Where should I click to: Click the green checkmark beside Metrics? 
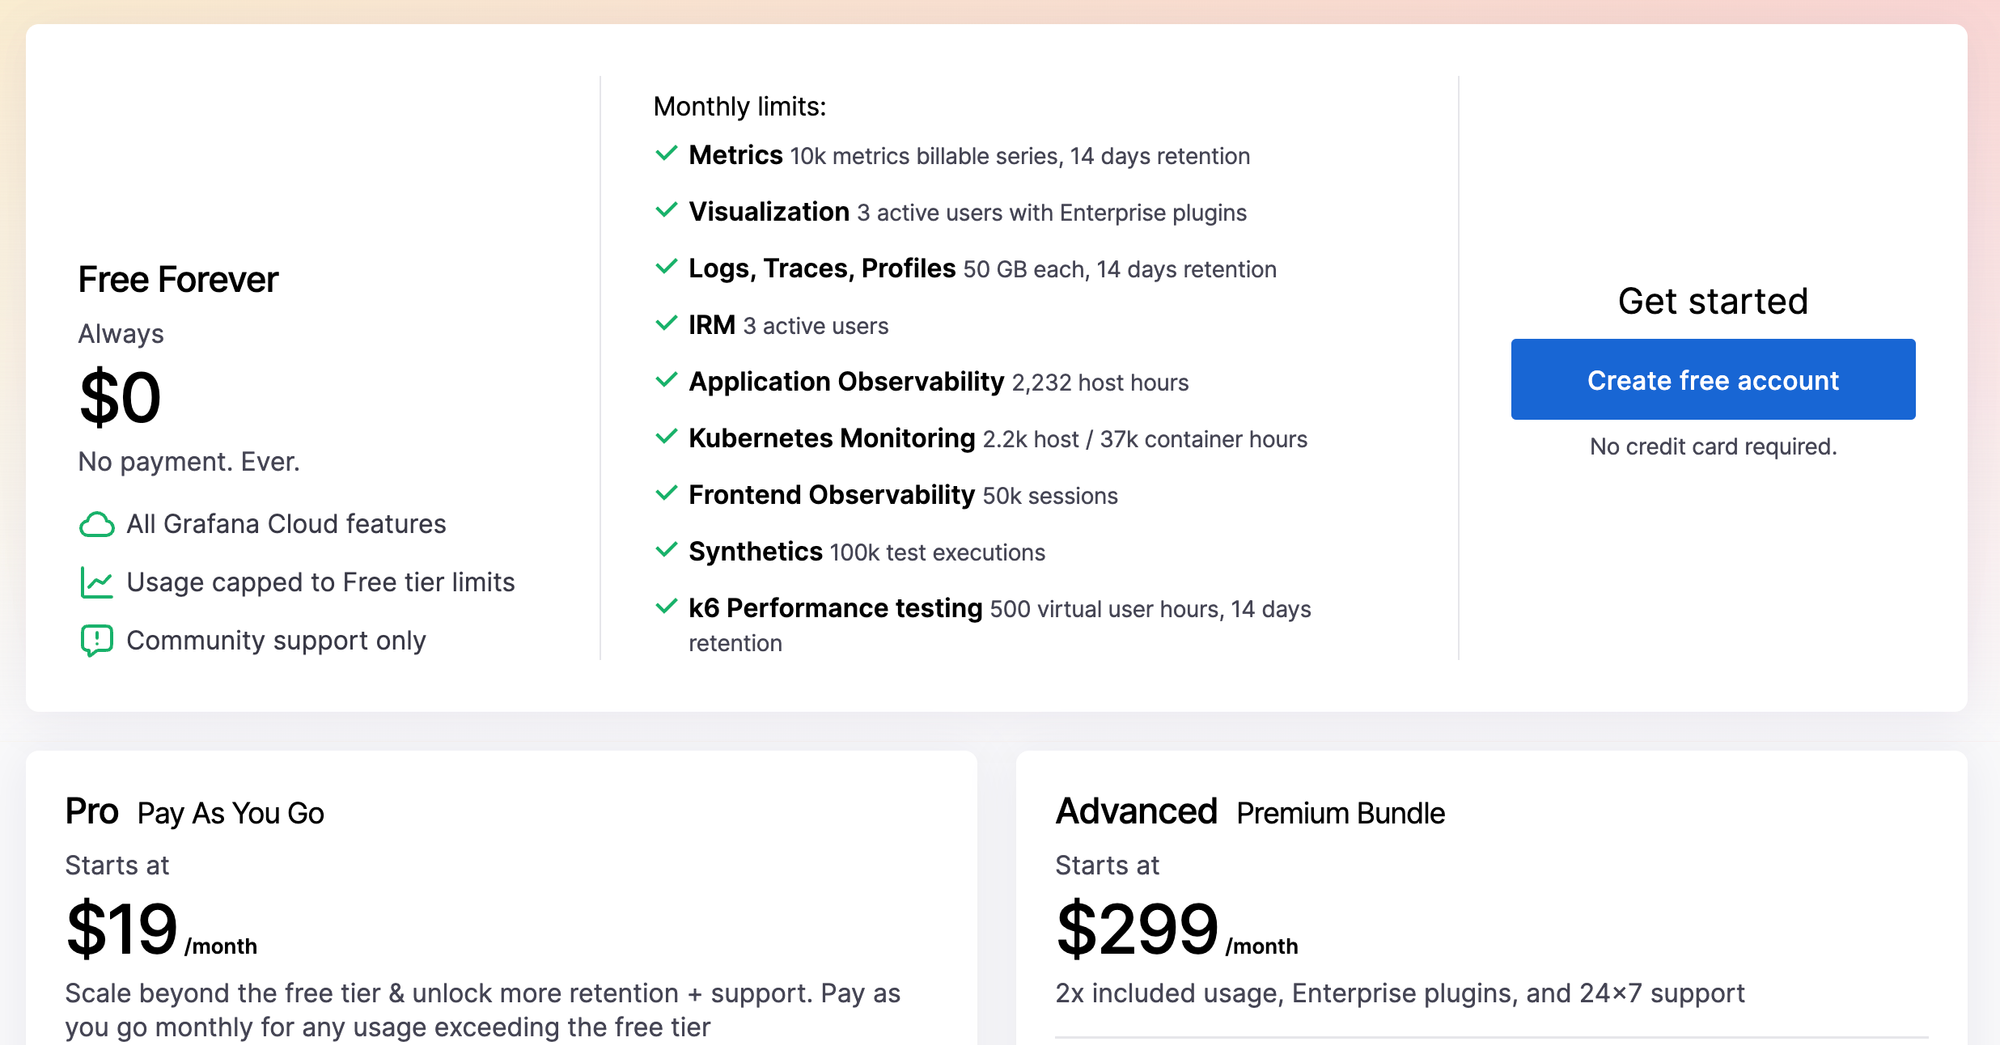[668, 153]
